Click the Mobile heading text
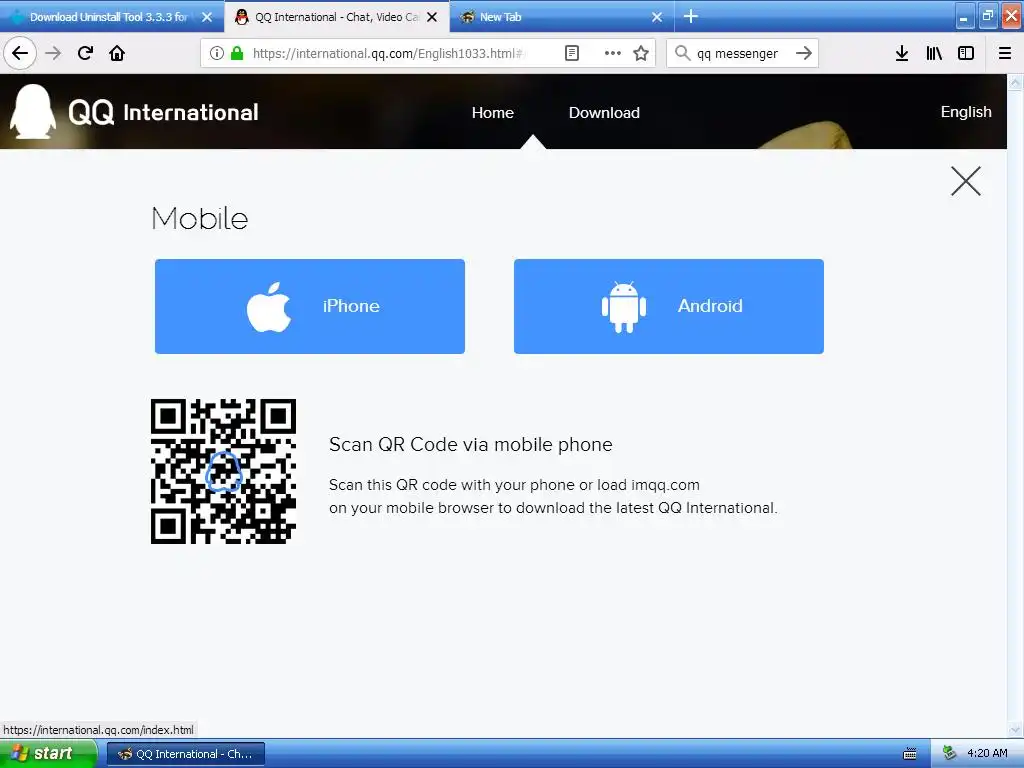The image size is (1024, 768). pos(200,219)
